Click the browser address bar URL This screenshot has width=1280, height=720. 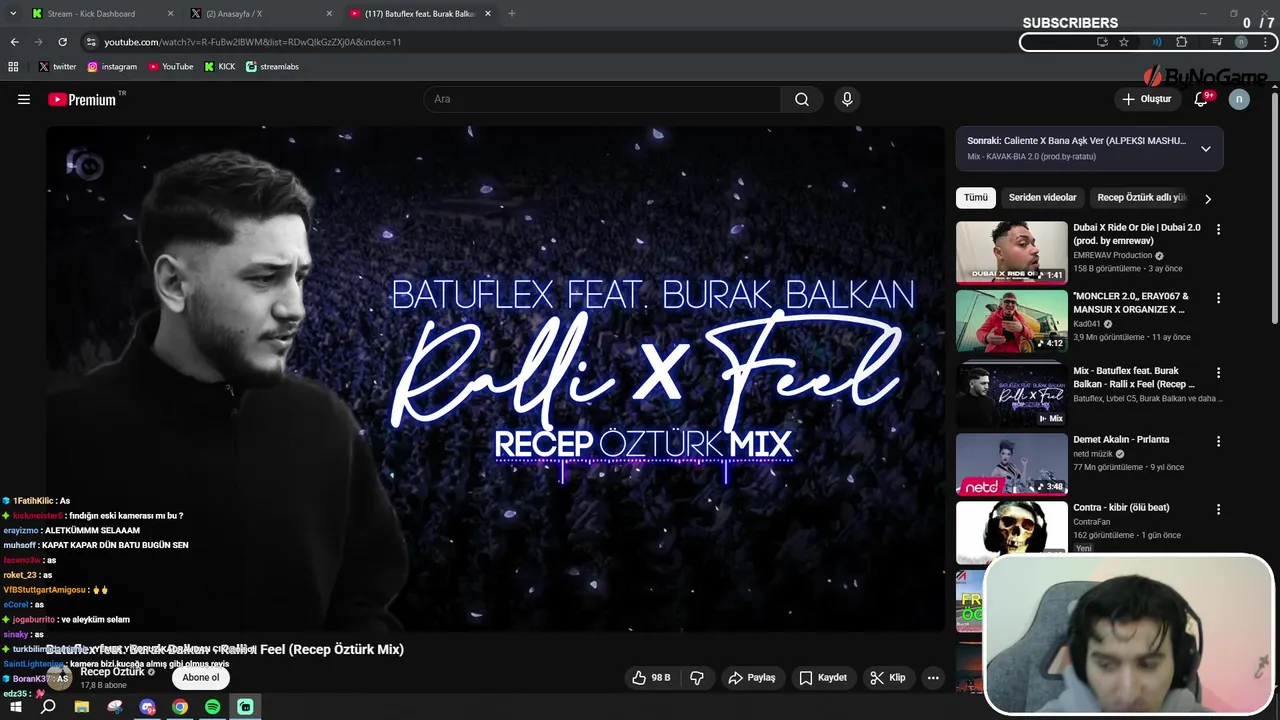[253, 42]
